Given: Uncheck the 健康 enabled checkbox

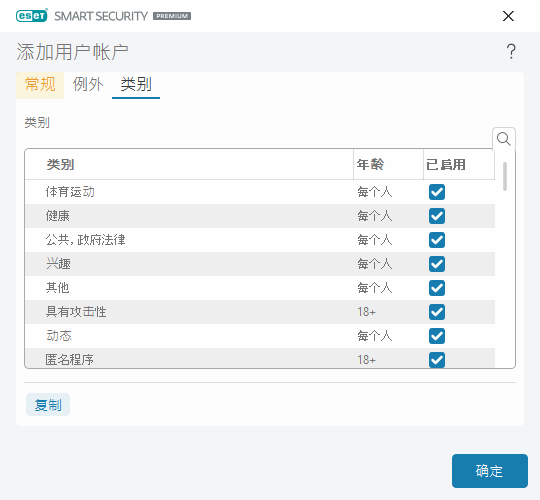Looking at the screenshot, I should tap(437, 216).
